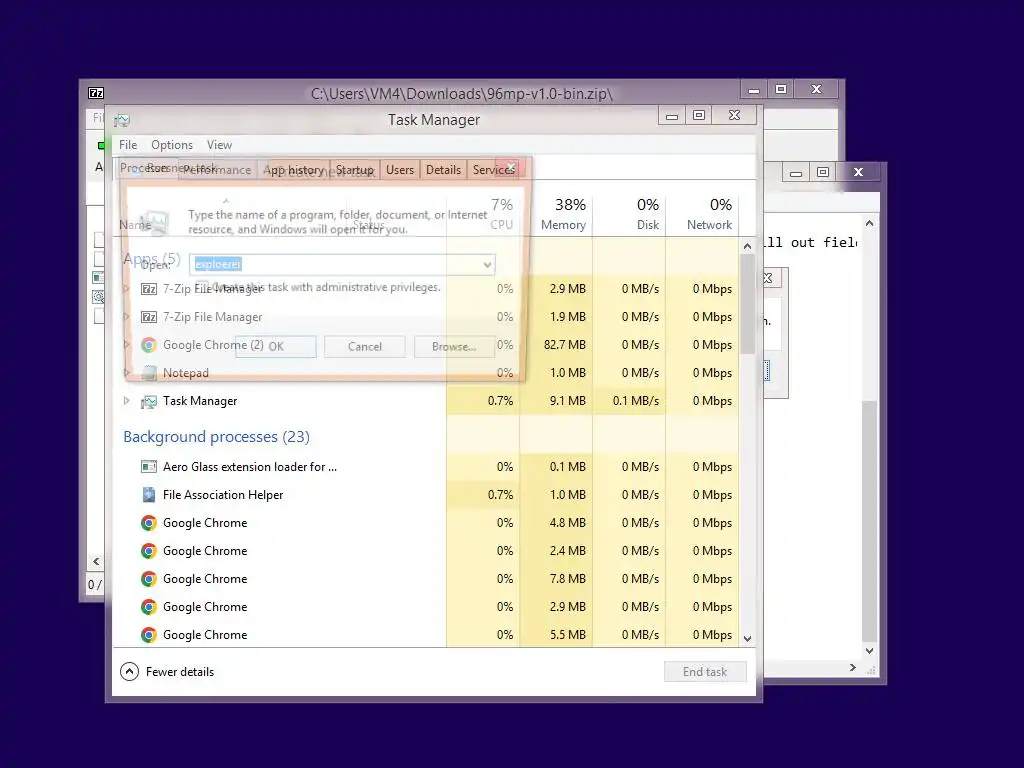Click the File Association Helper icon

click(x=149, y=495)
